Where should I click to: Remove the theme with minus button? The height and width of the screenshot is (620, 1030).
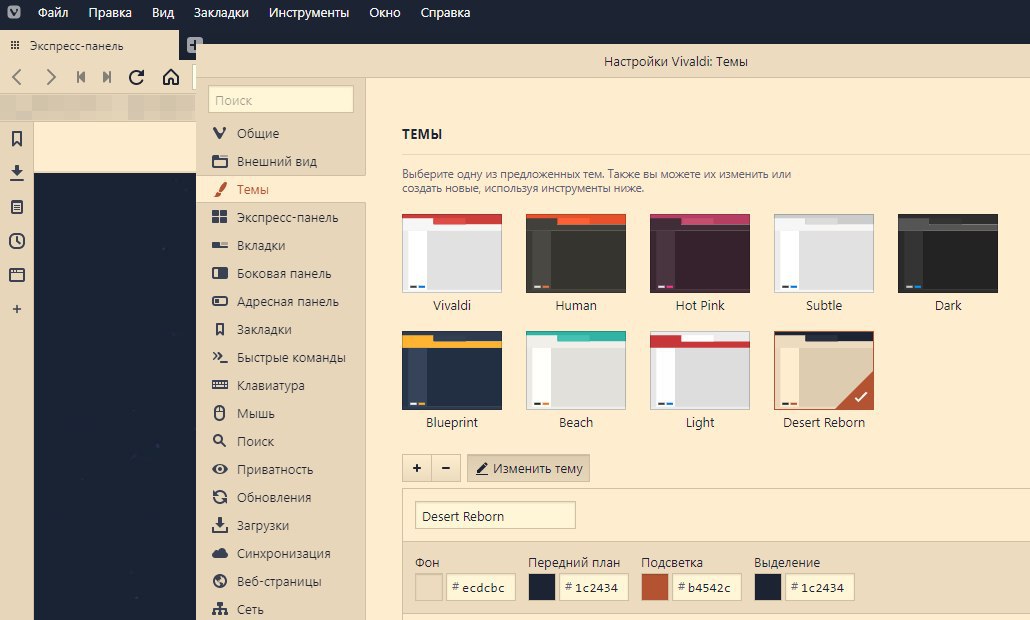coord(446,468)
